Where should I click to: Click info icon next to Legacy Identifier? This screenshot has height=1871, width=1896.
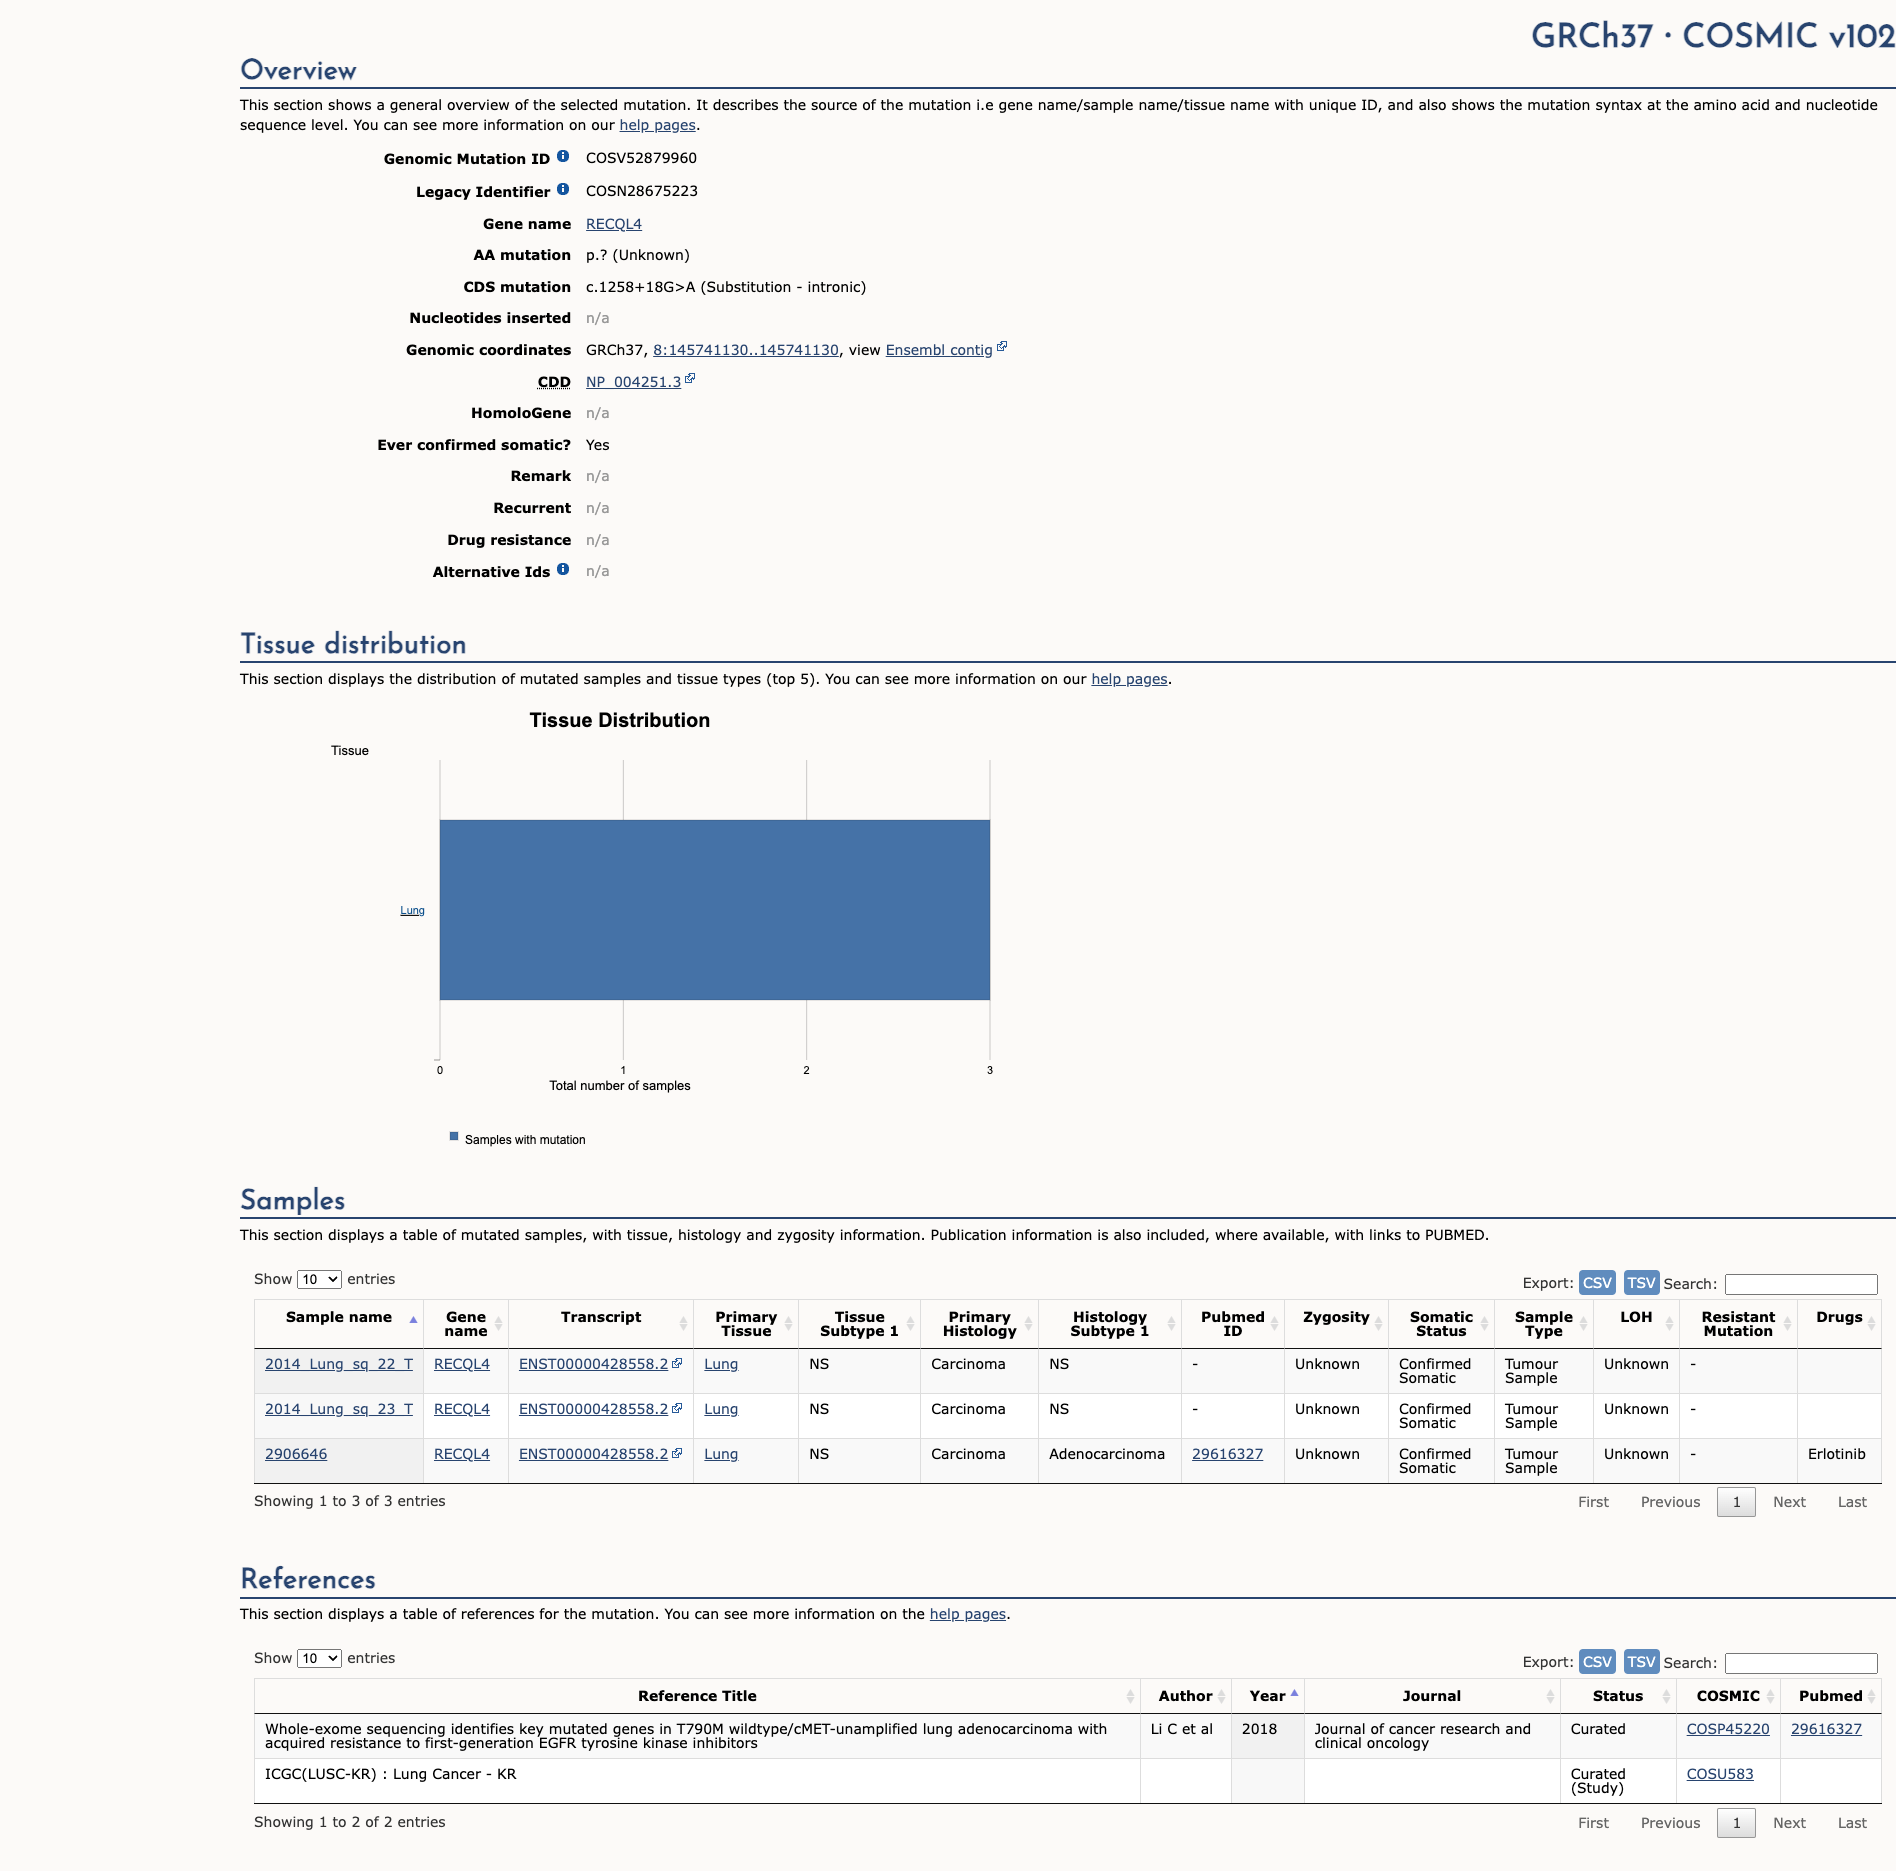tap(563, 189)
